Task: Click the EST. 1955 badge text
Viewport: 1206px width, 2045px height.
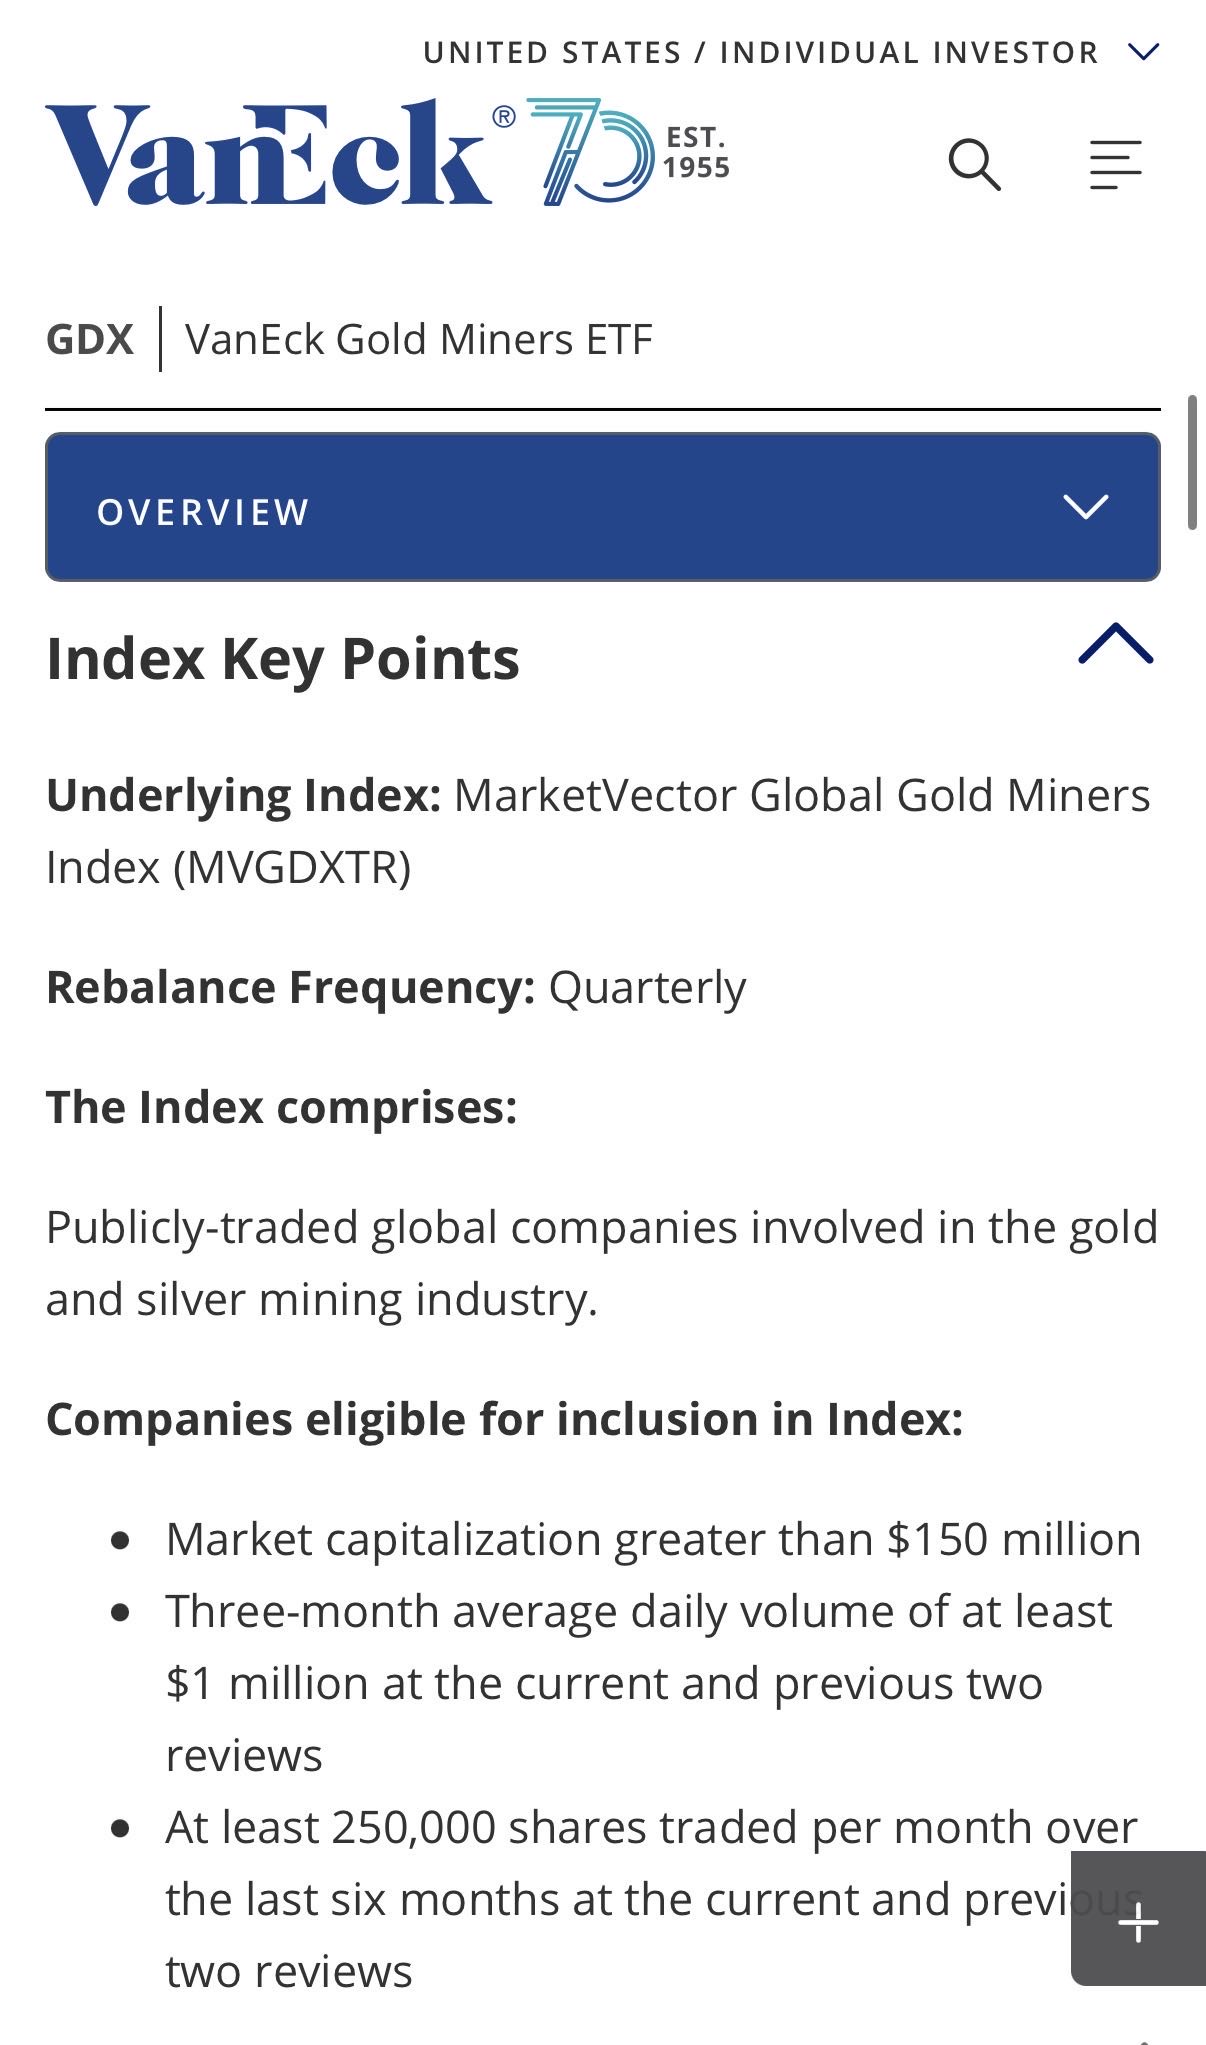Action: click(x=696, y=153)
